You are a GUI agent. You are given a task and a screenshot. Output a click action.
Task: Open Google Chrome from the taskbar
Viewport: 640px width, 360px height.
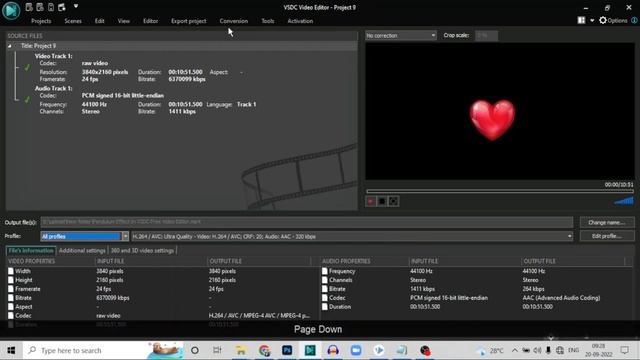264,350
